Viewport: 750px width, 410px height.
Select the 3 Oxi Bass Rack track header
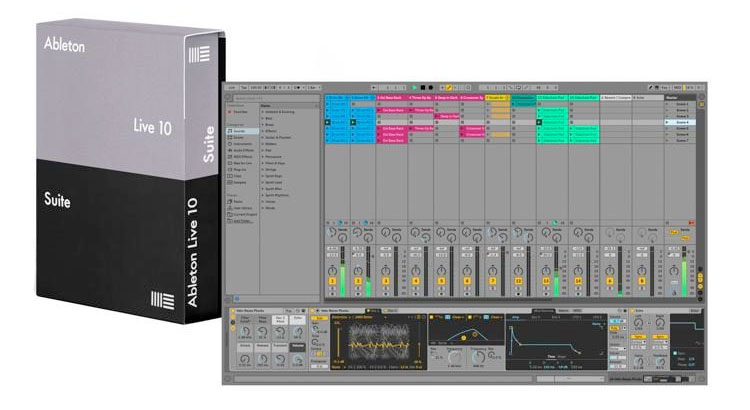click(391, 98)
